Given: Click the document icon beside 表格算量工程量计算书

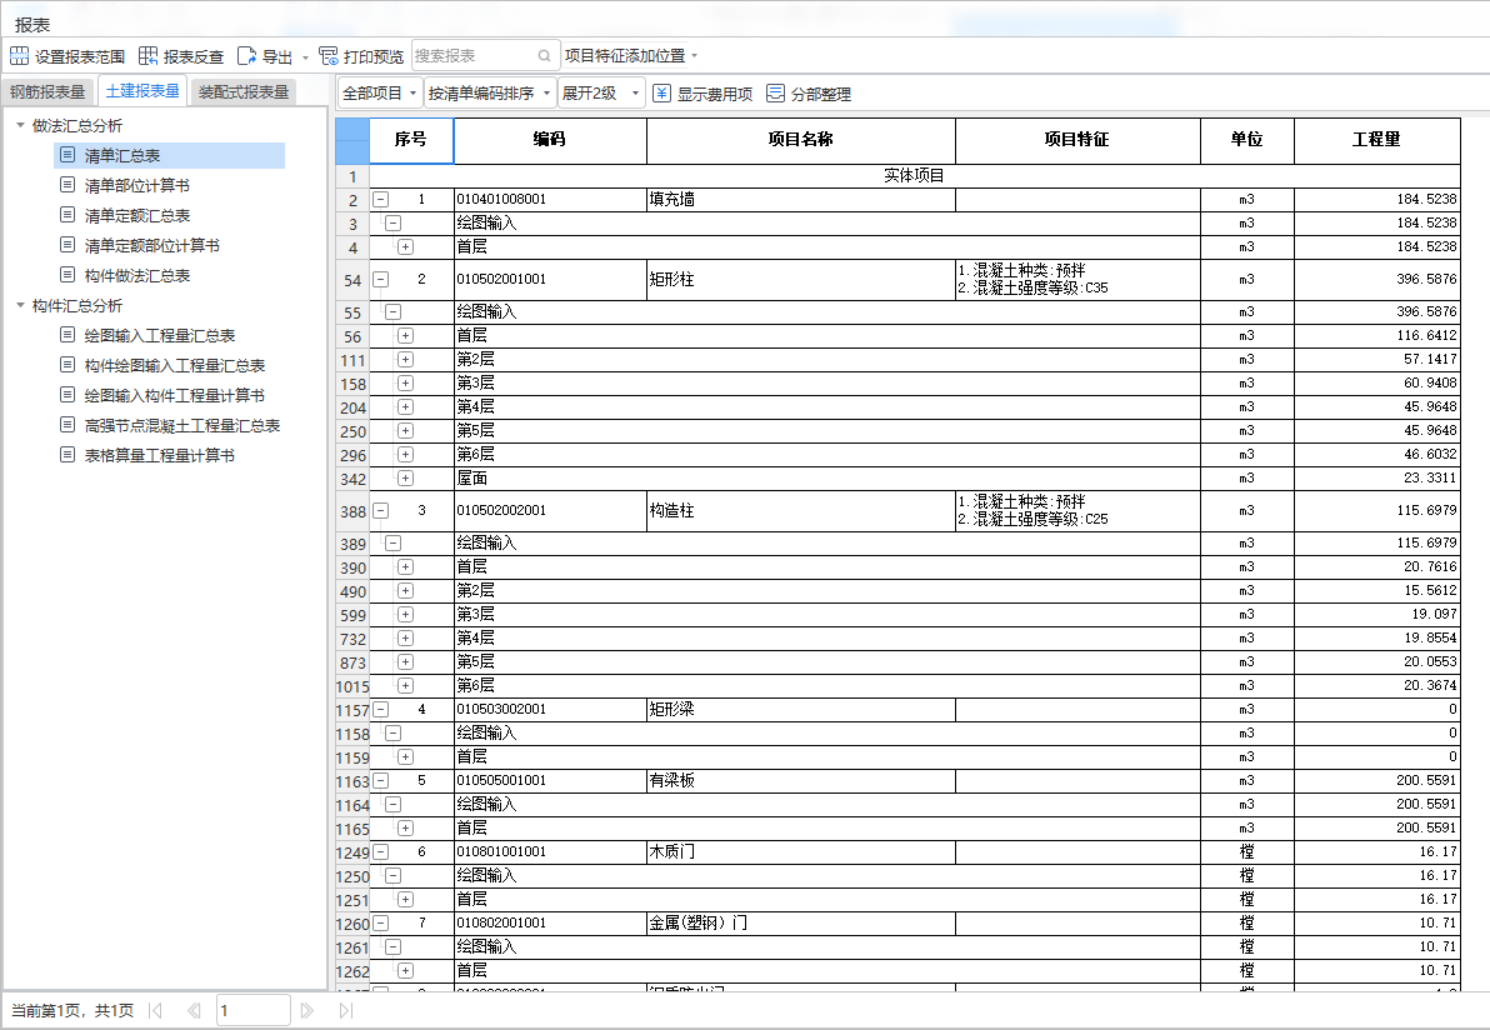Looking at the screenshot, I should click(x=67, y=455).
